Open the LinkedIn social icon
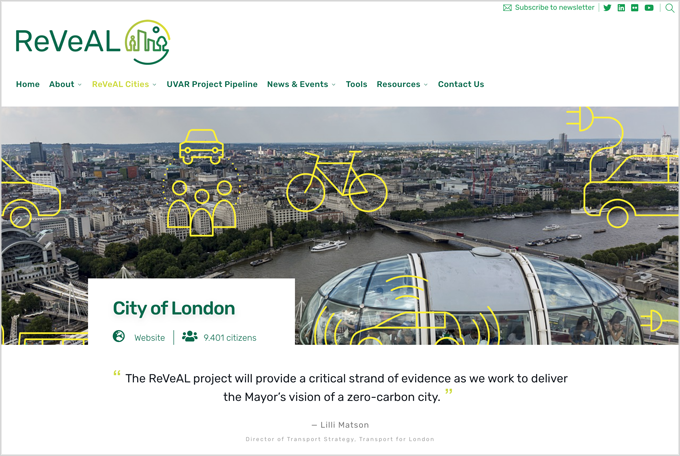 pos(621,8)
